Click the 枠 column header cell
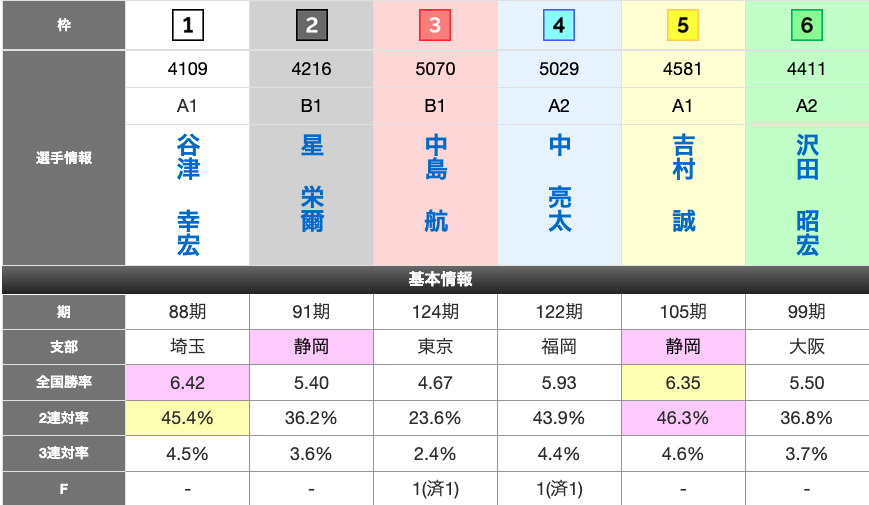The width and height of the screenshot is (869, 505). [63, 26]
